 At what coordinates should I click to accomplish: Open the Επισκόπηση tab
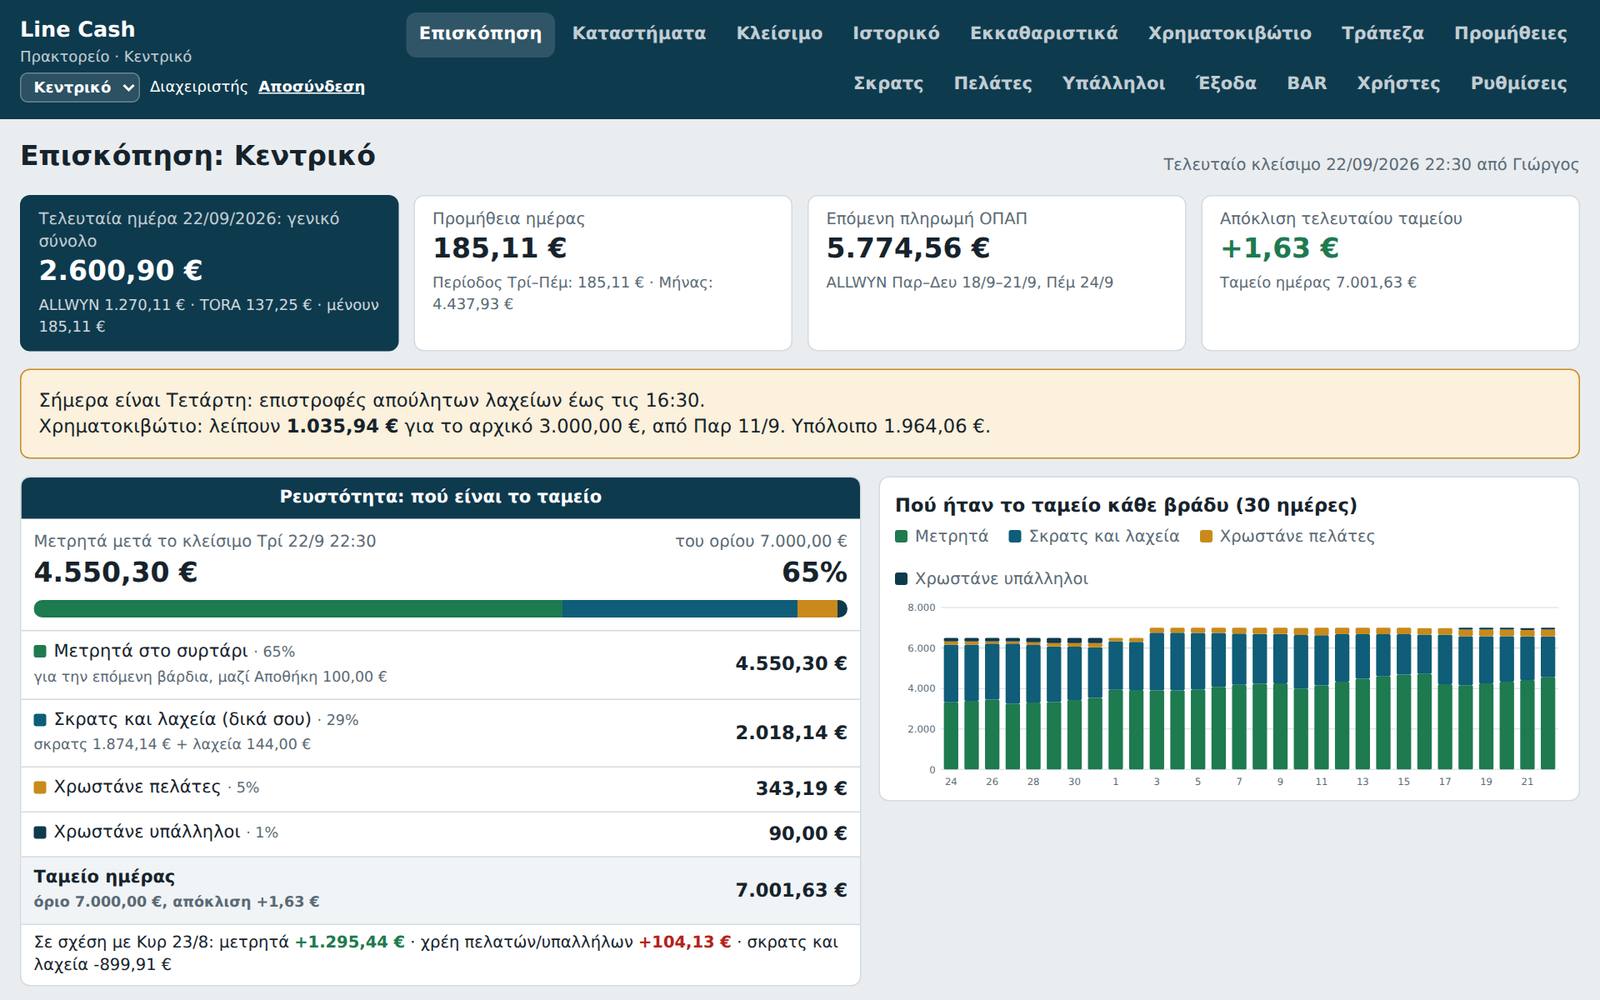480,34
